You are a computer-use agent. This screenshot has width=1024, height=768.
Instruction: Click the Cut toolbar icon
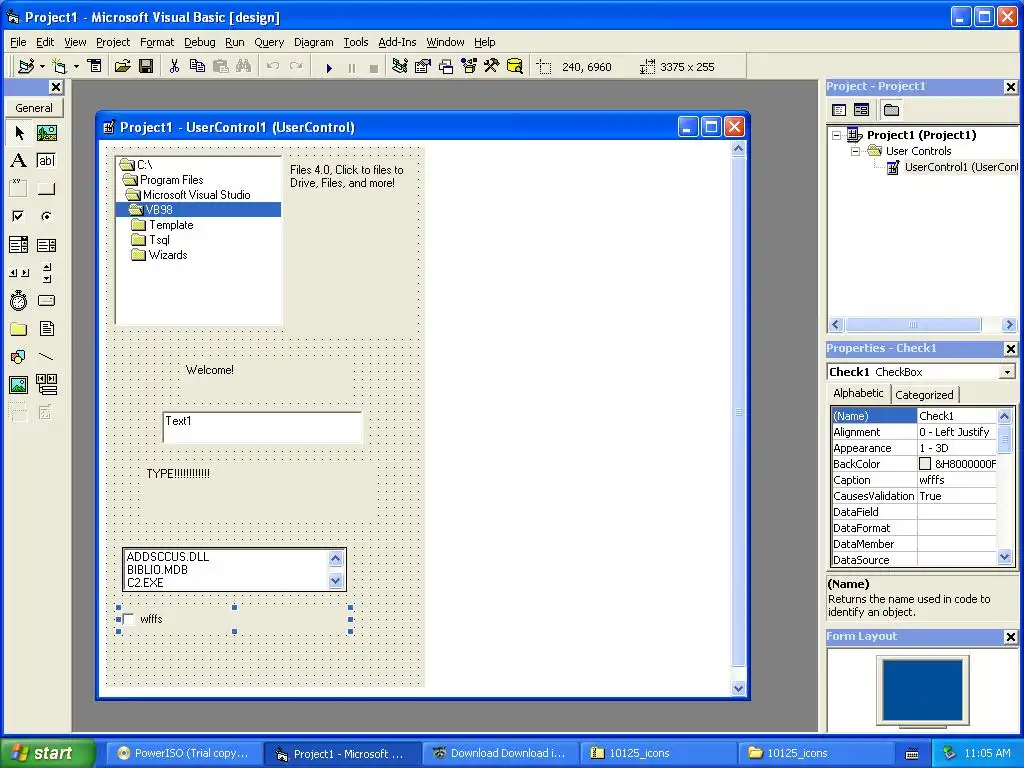click(174, 66)
